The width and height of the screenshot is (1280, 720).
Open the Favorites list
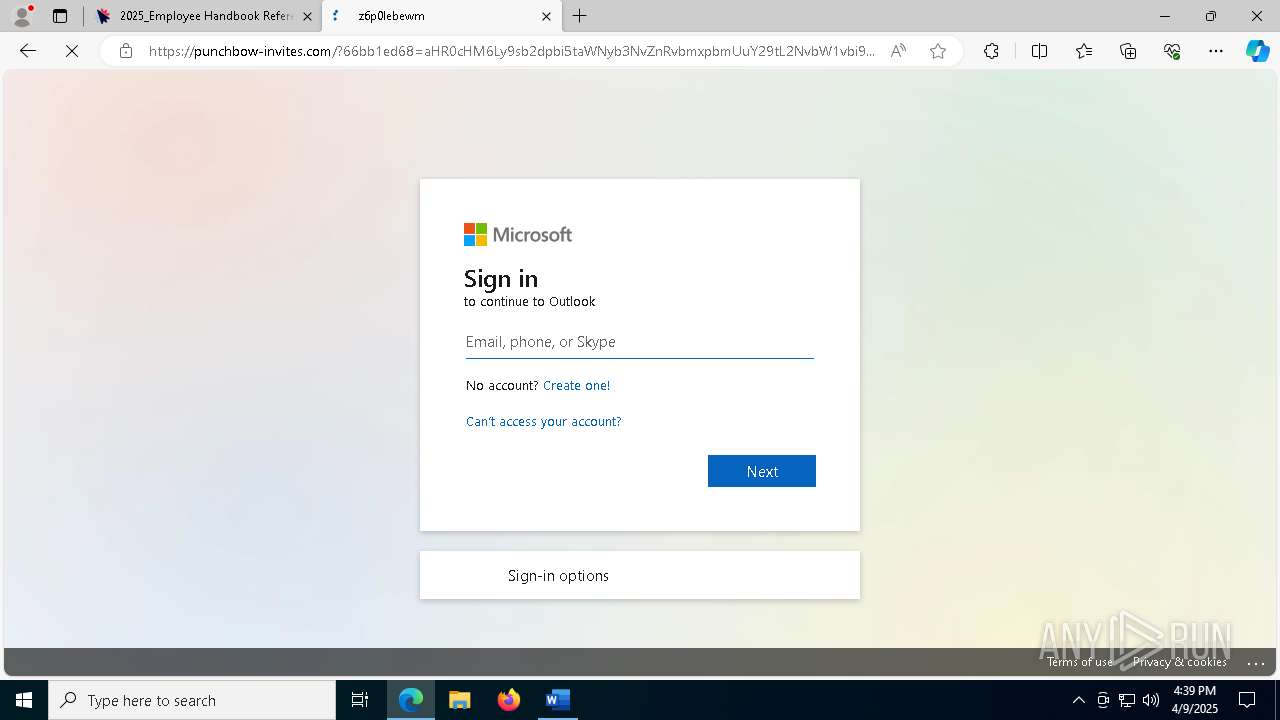click(x=1084, y=51)
